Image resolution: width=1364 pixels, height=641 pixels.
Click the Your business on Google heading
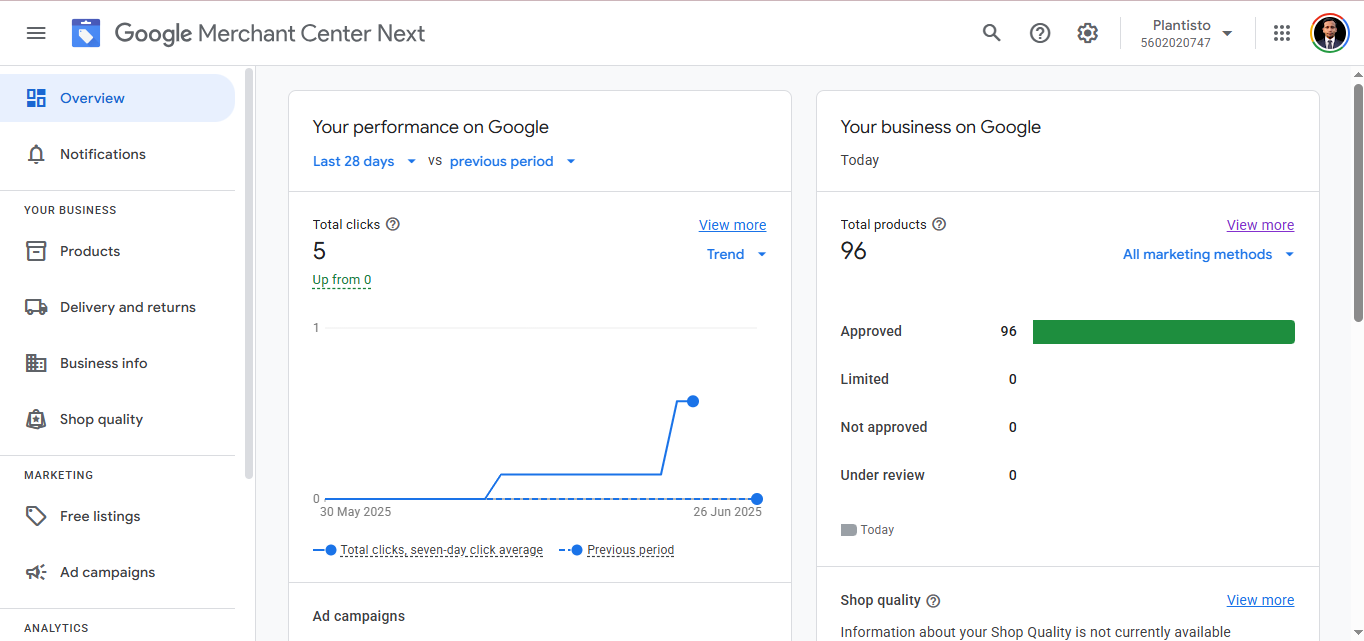941,127
